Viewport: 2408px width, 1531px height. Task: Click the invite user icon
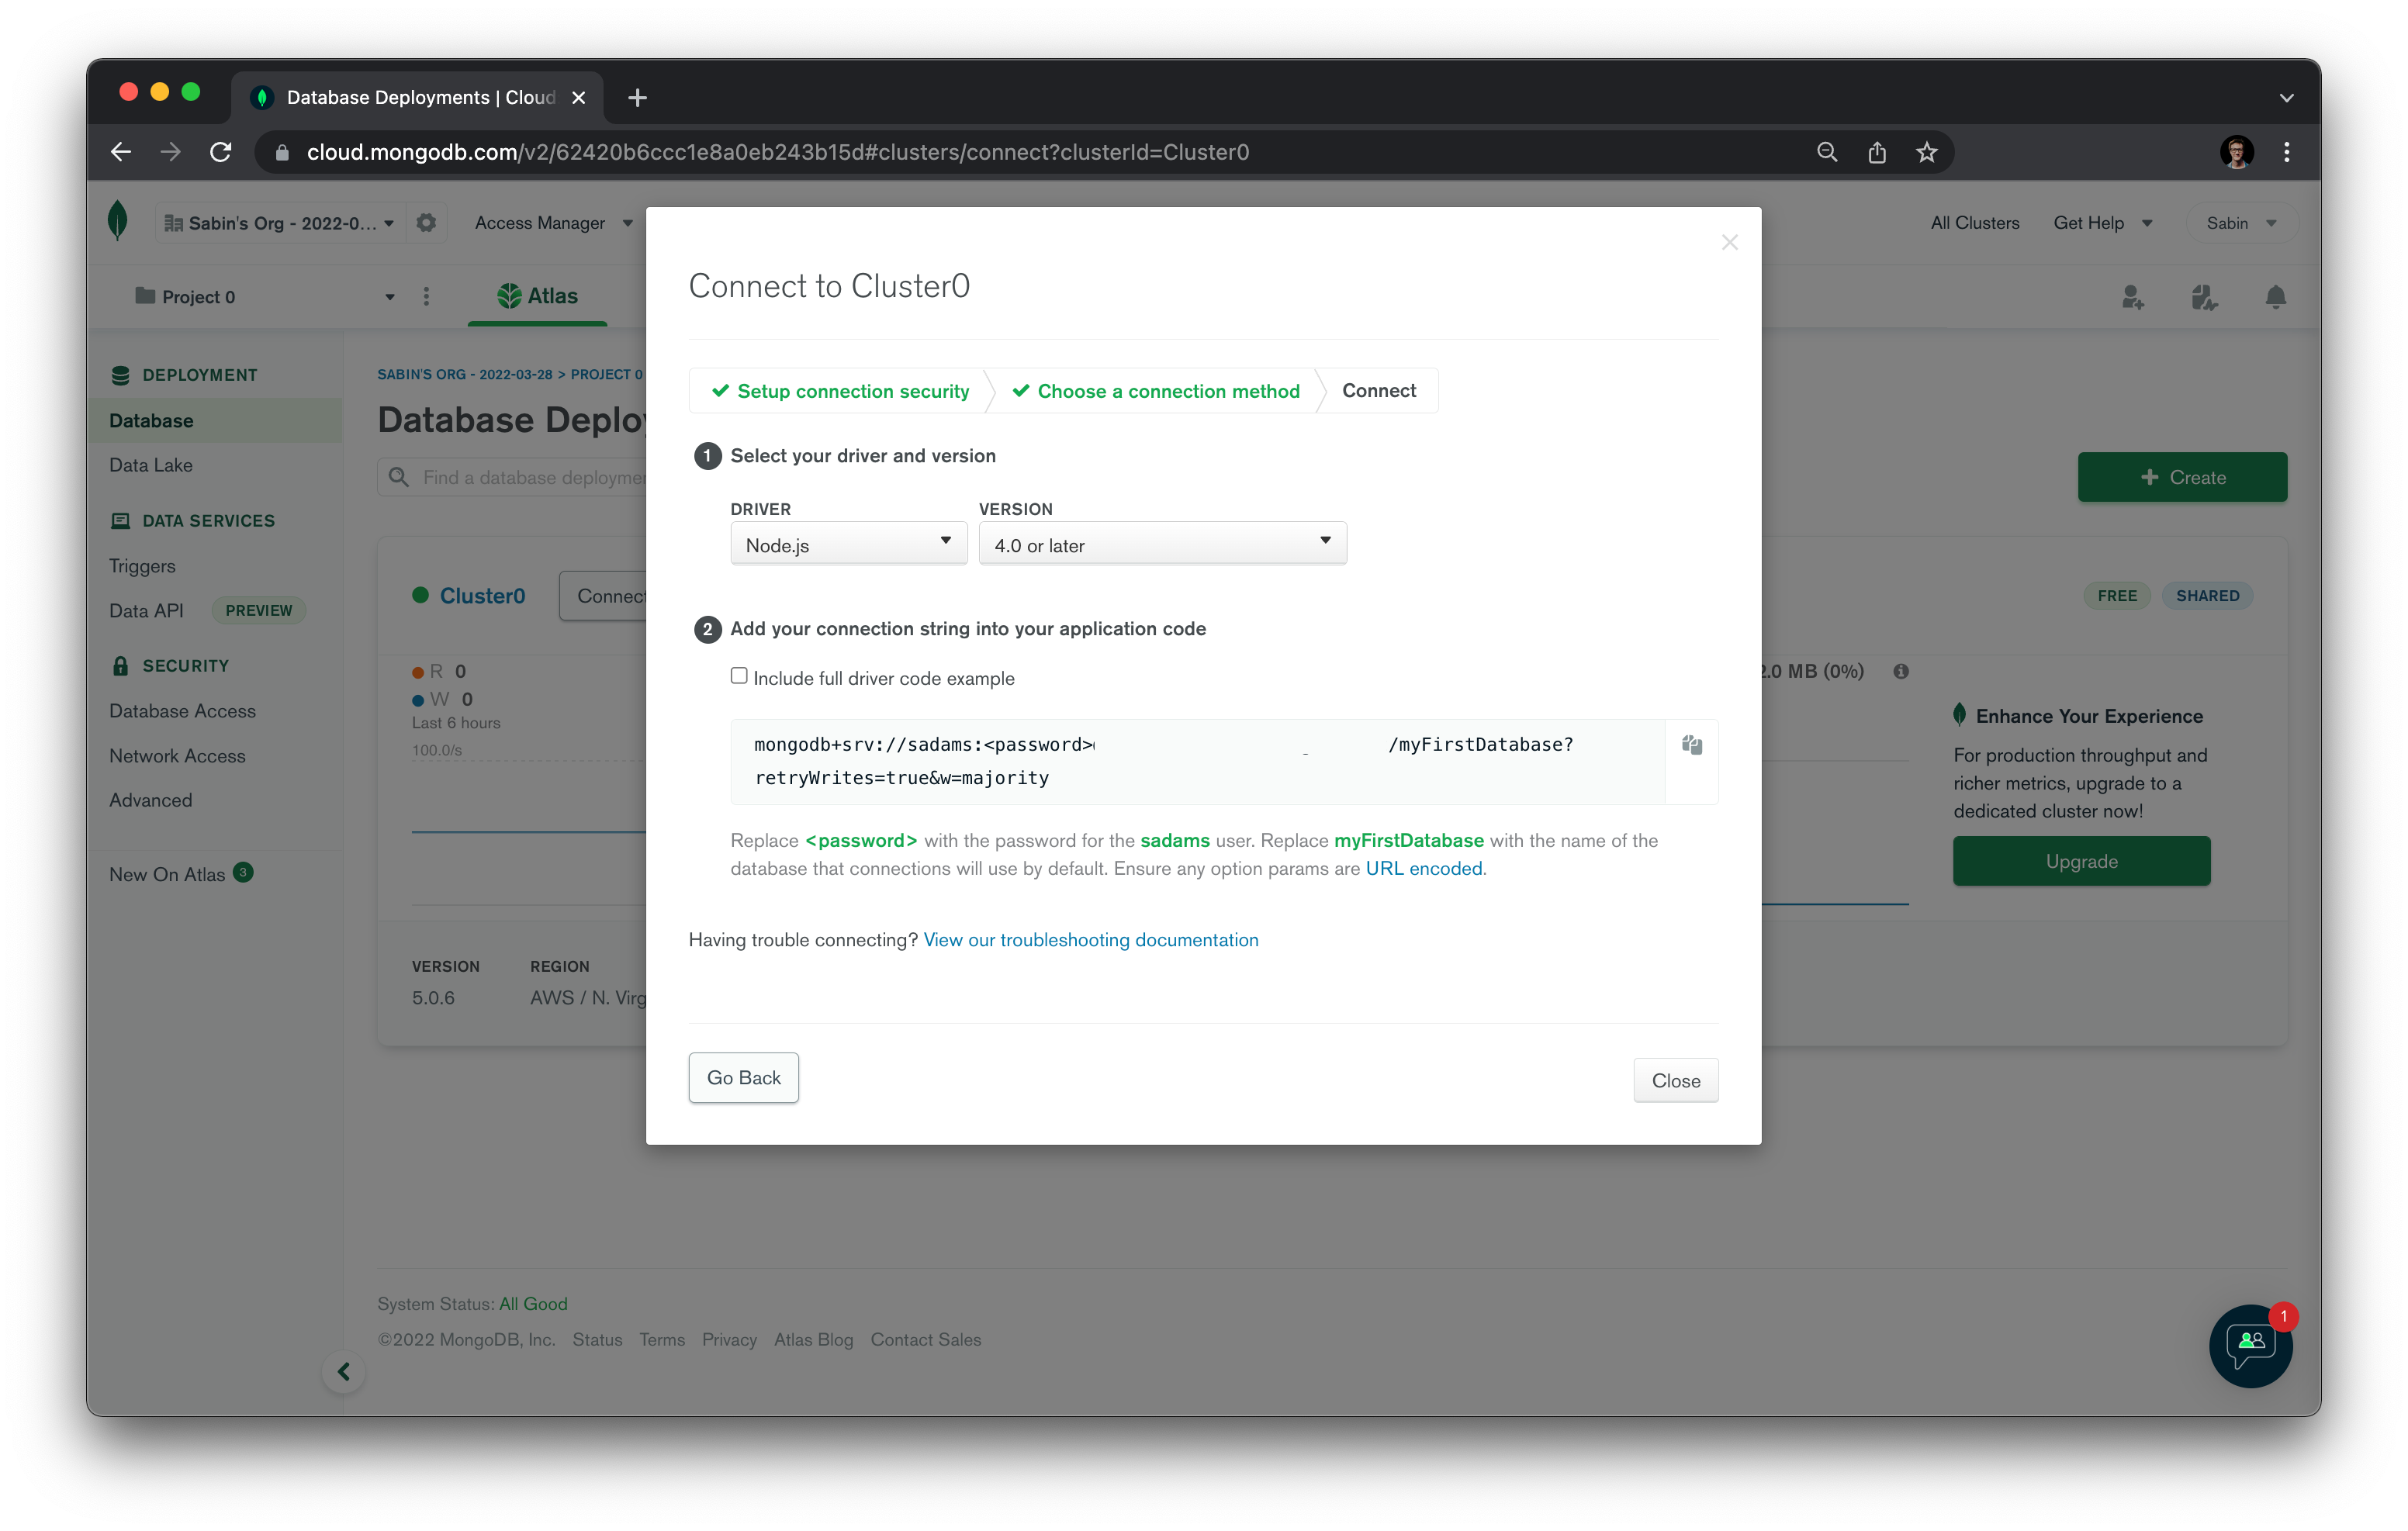2132,297
